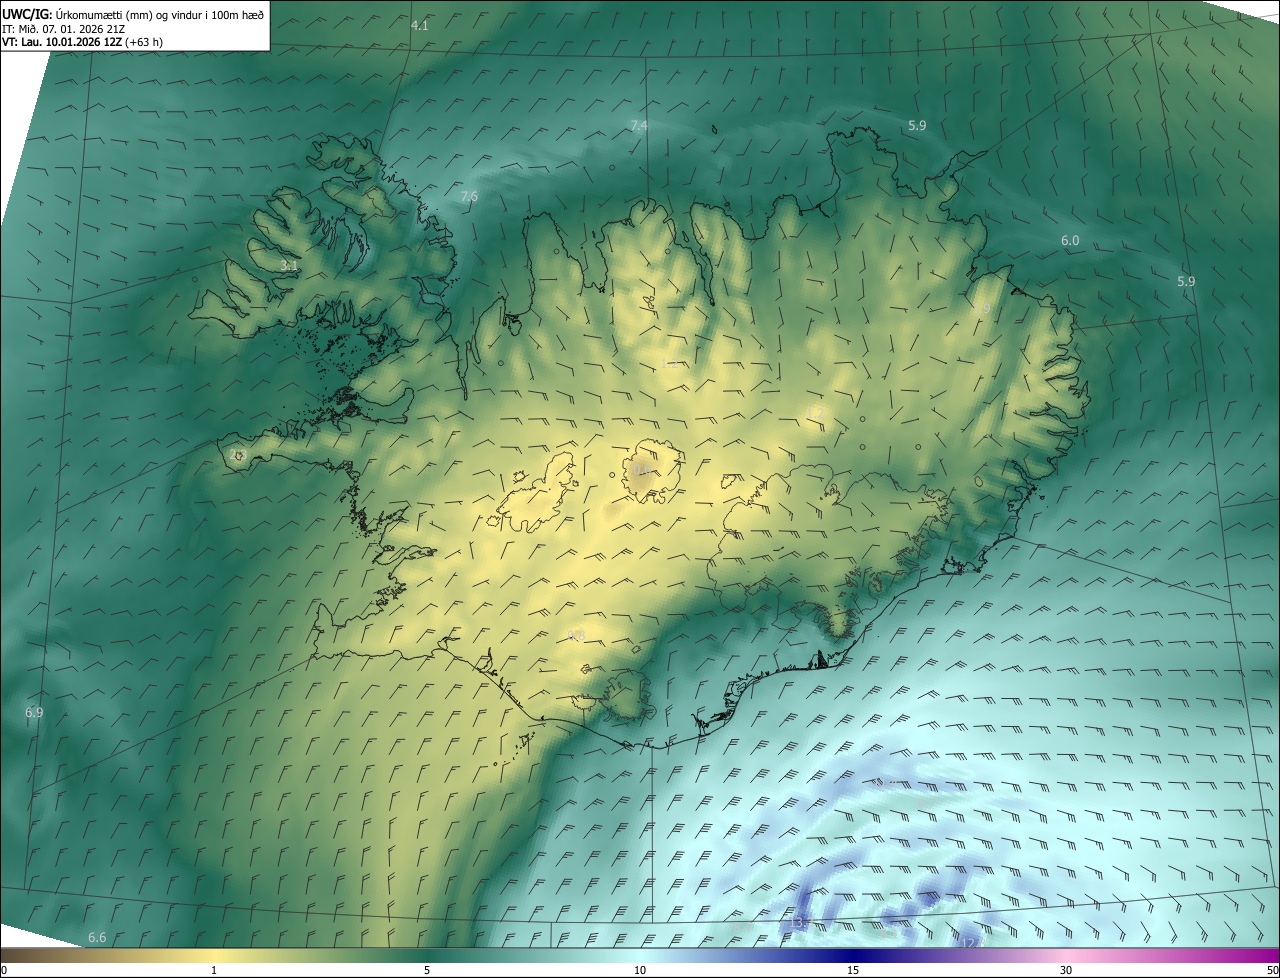The height and width of the screenshot is (978, 1280).
Task: Click the 0.8 value label on the map
Action: click(x=576, y=636)
